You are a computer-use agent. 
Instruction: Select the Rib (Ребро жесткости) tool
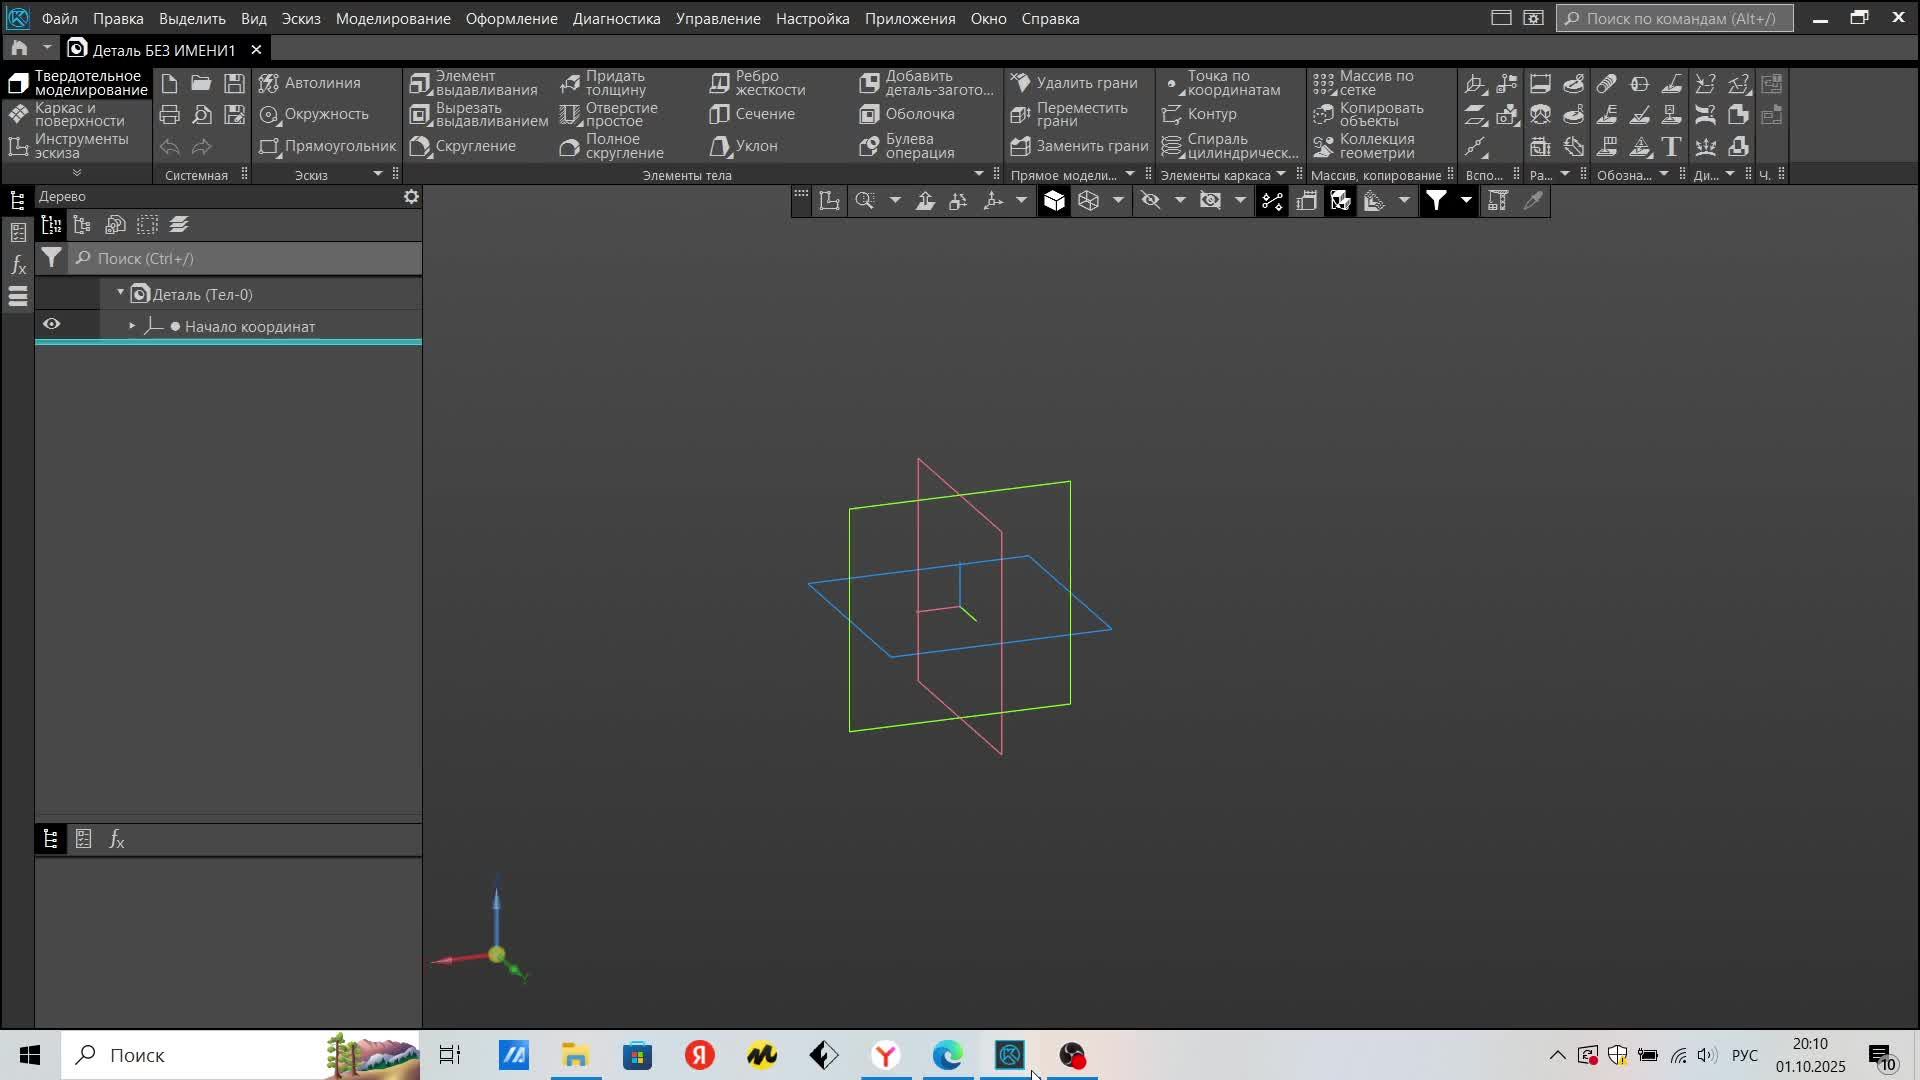tap(758, 83)
